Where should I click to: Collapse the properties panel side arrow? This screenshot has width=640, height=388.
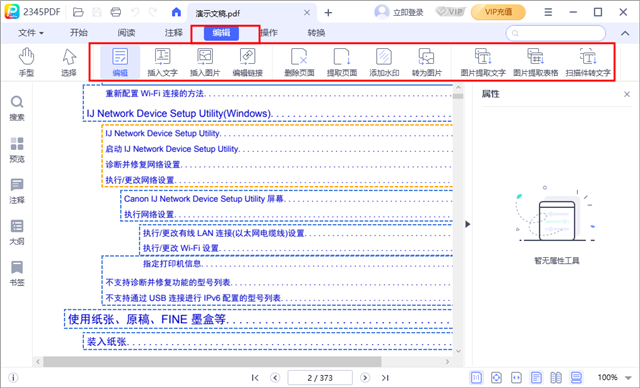pos(468,224)
